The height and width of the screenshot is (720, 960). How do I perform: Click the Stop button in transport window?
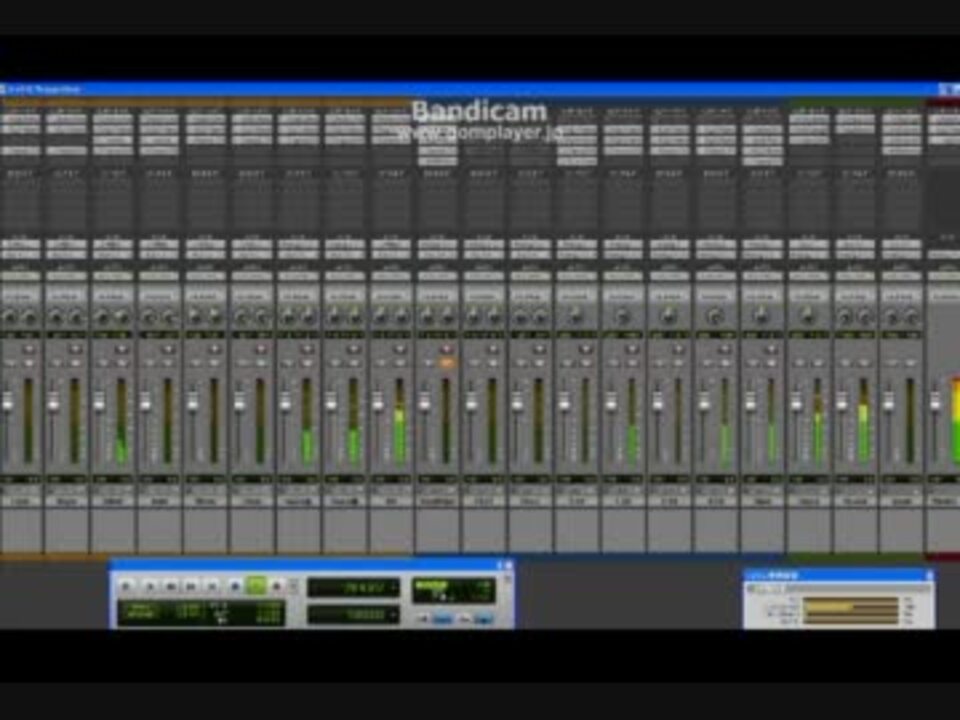click(x=235, y=586)
